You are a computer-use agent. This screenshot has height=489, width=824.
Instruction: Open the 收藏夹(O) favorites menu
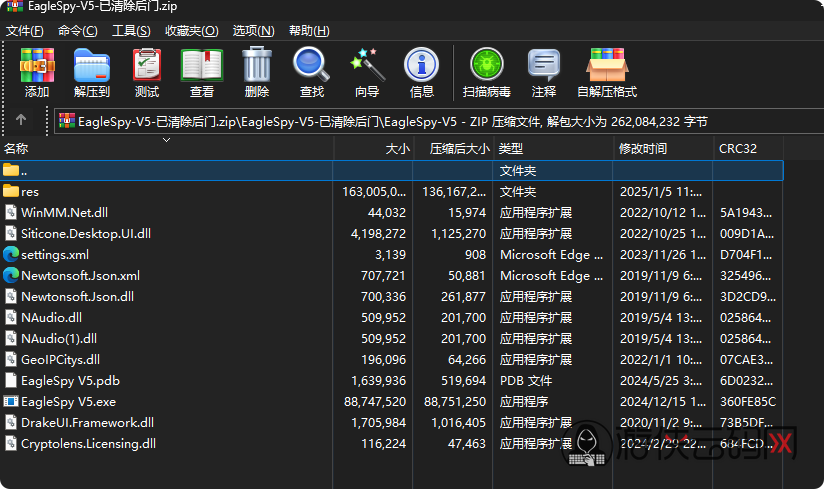coord(193,31)
